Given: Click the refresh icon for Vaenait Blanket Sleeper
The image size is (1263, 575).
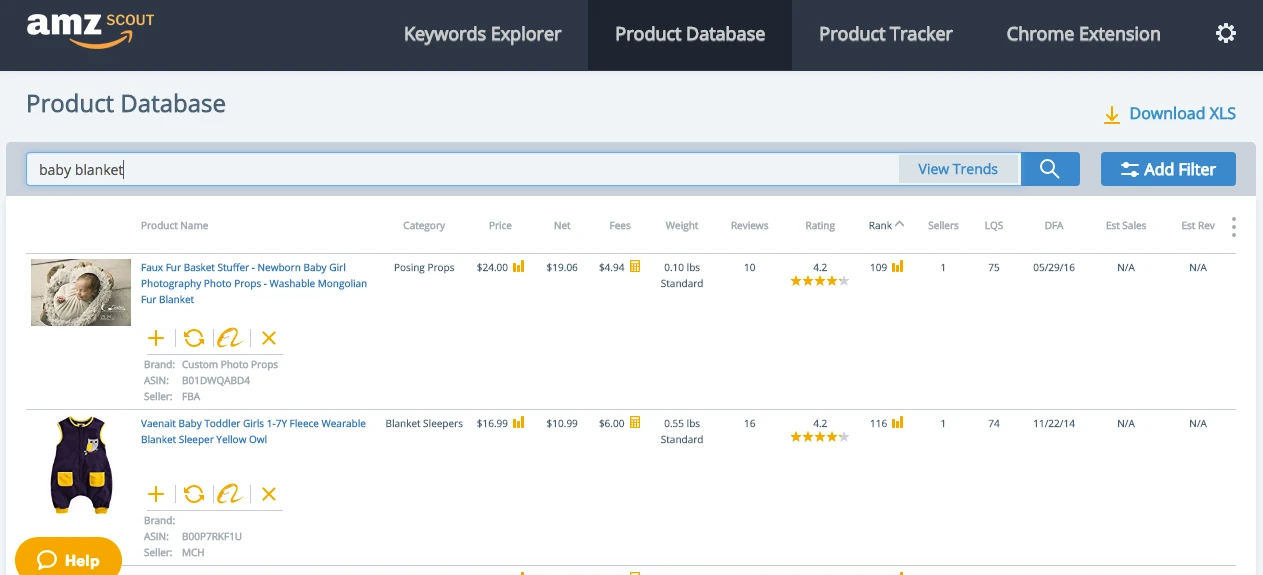Looking at the screenshot, I should (x=194, y=494).
